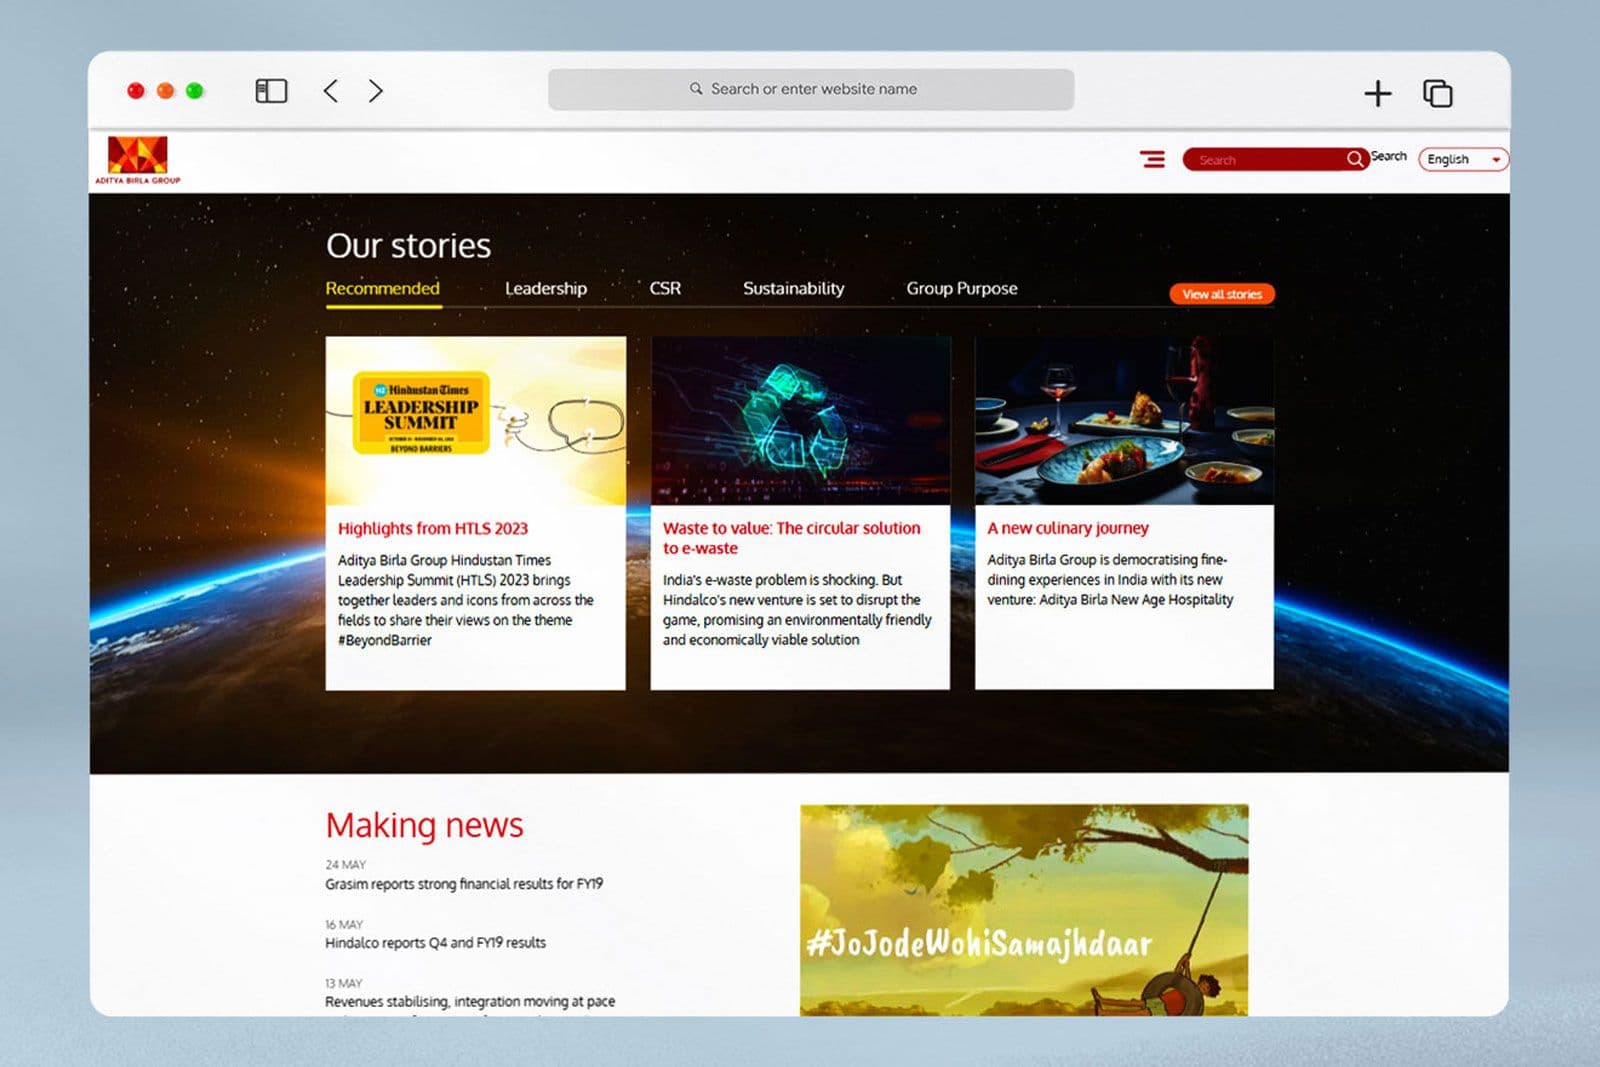The image size is (1600, 1067).
Task: Click the Our stories heading
Action: pos(409,246)
